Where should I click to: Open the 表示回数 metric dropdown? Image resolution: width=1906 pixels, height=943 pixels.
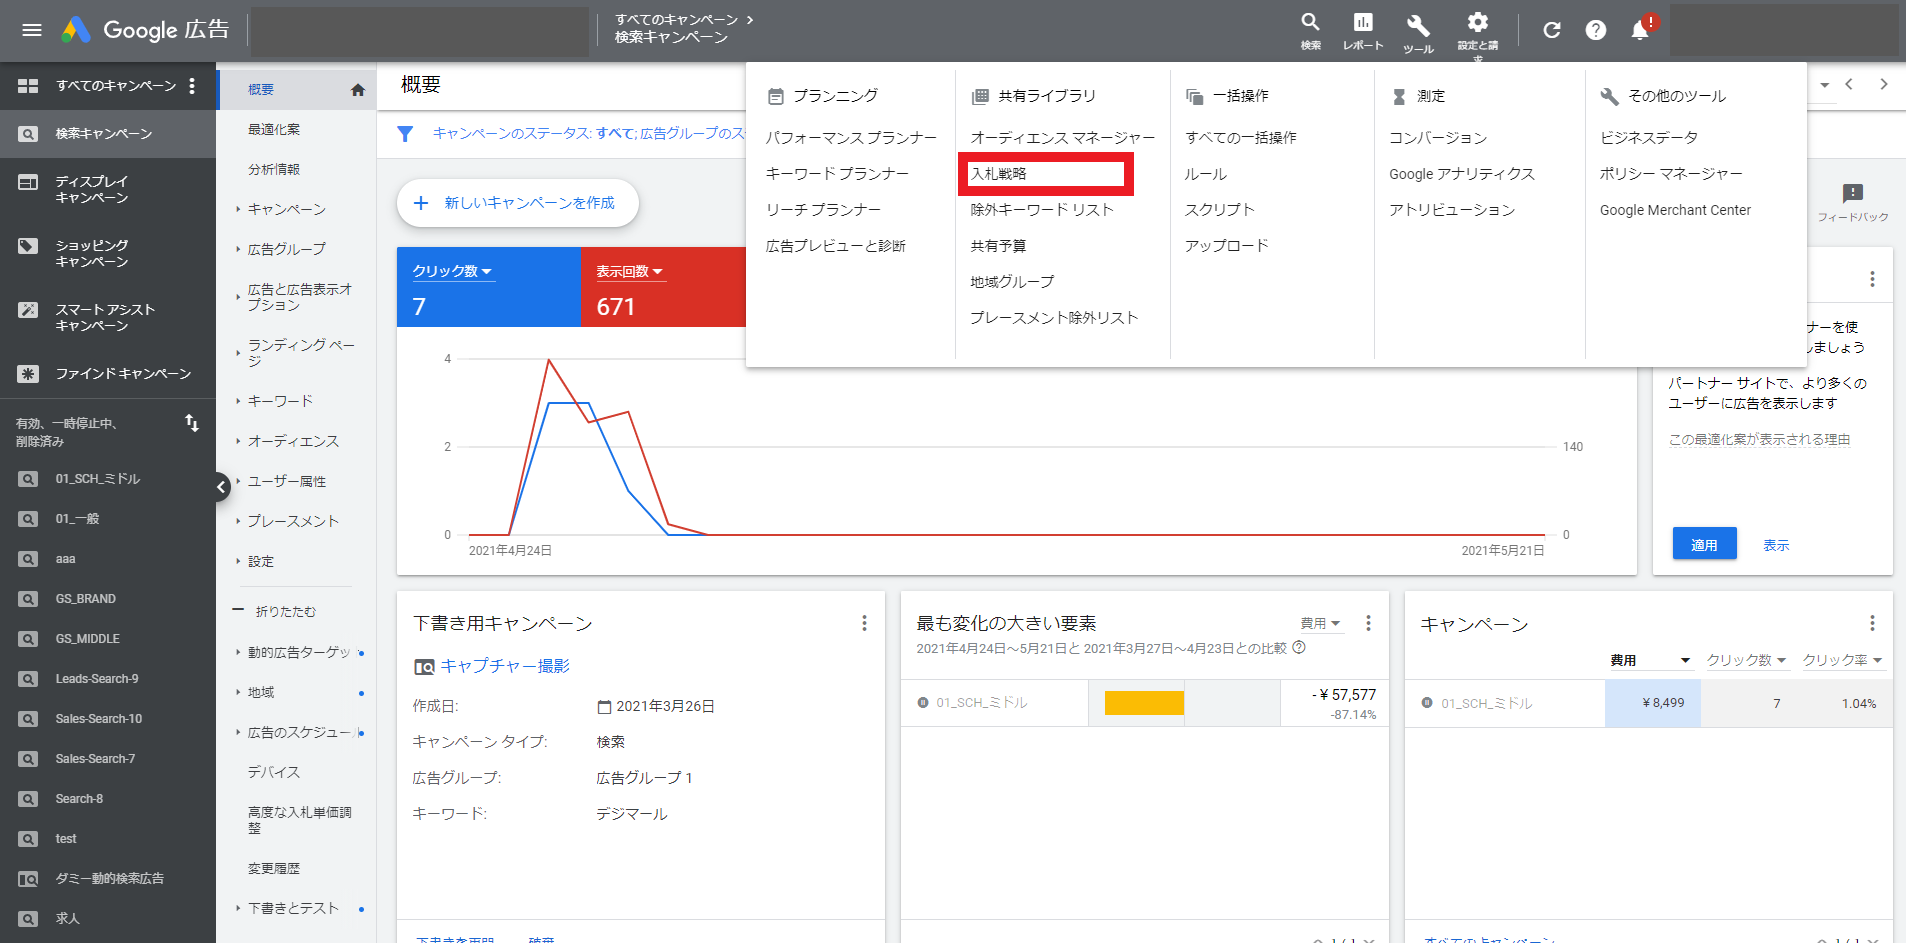pyautogui.click(x=630, y=272)
